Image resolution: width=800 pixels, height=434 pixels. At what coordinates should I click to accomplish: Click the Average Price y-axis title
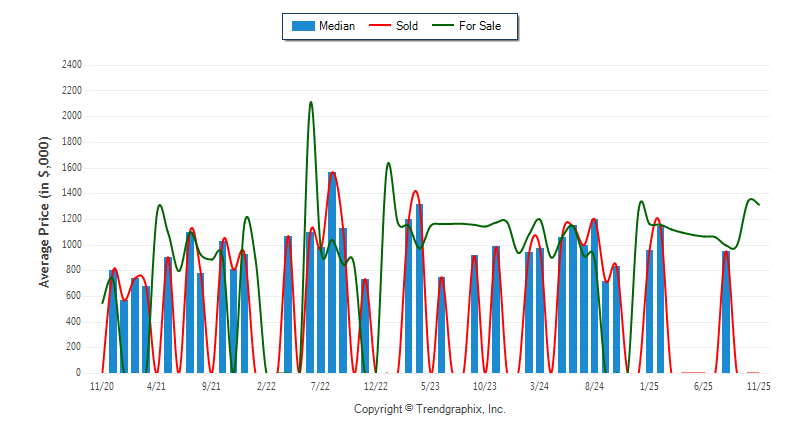pyautogui.click(x=45, y=222)
